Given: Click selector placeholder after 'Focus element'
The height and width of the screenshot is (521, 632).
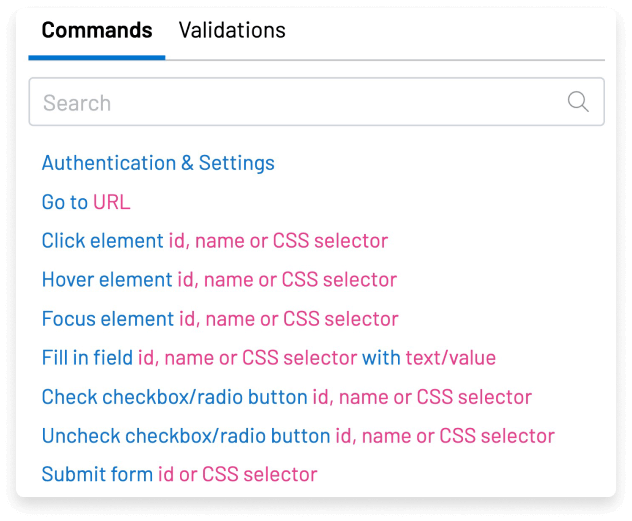Looking at the screenshot, I should pos(288,319).
